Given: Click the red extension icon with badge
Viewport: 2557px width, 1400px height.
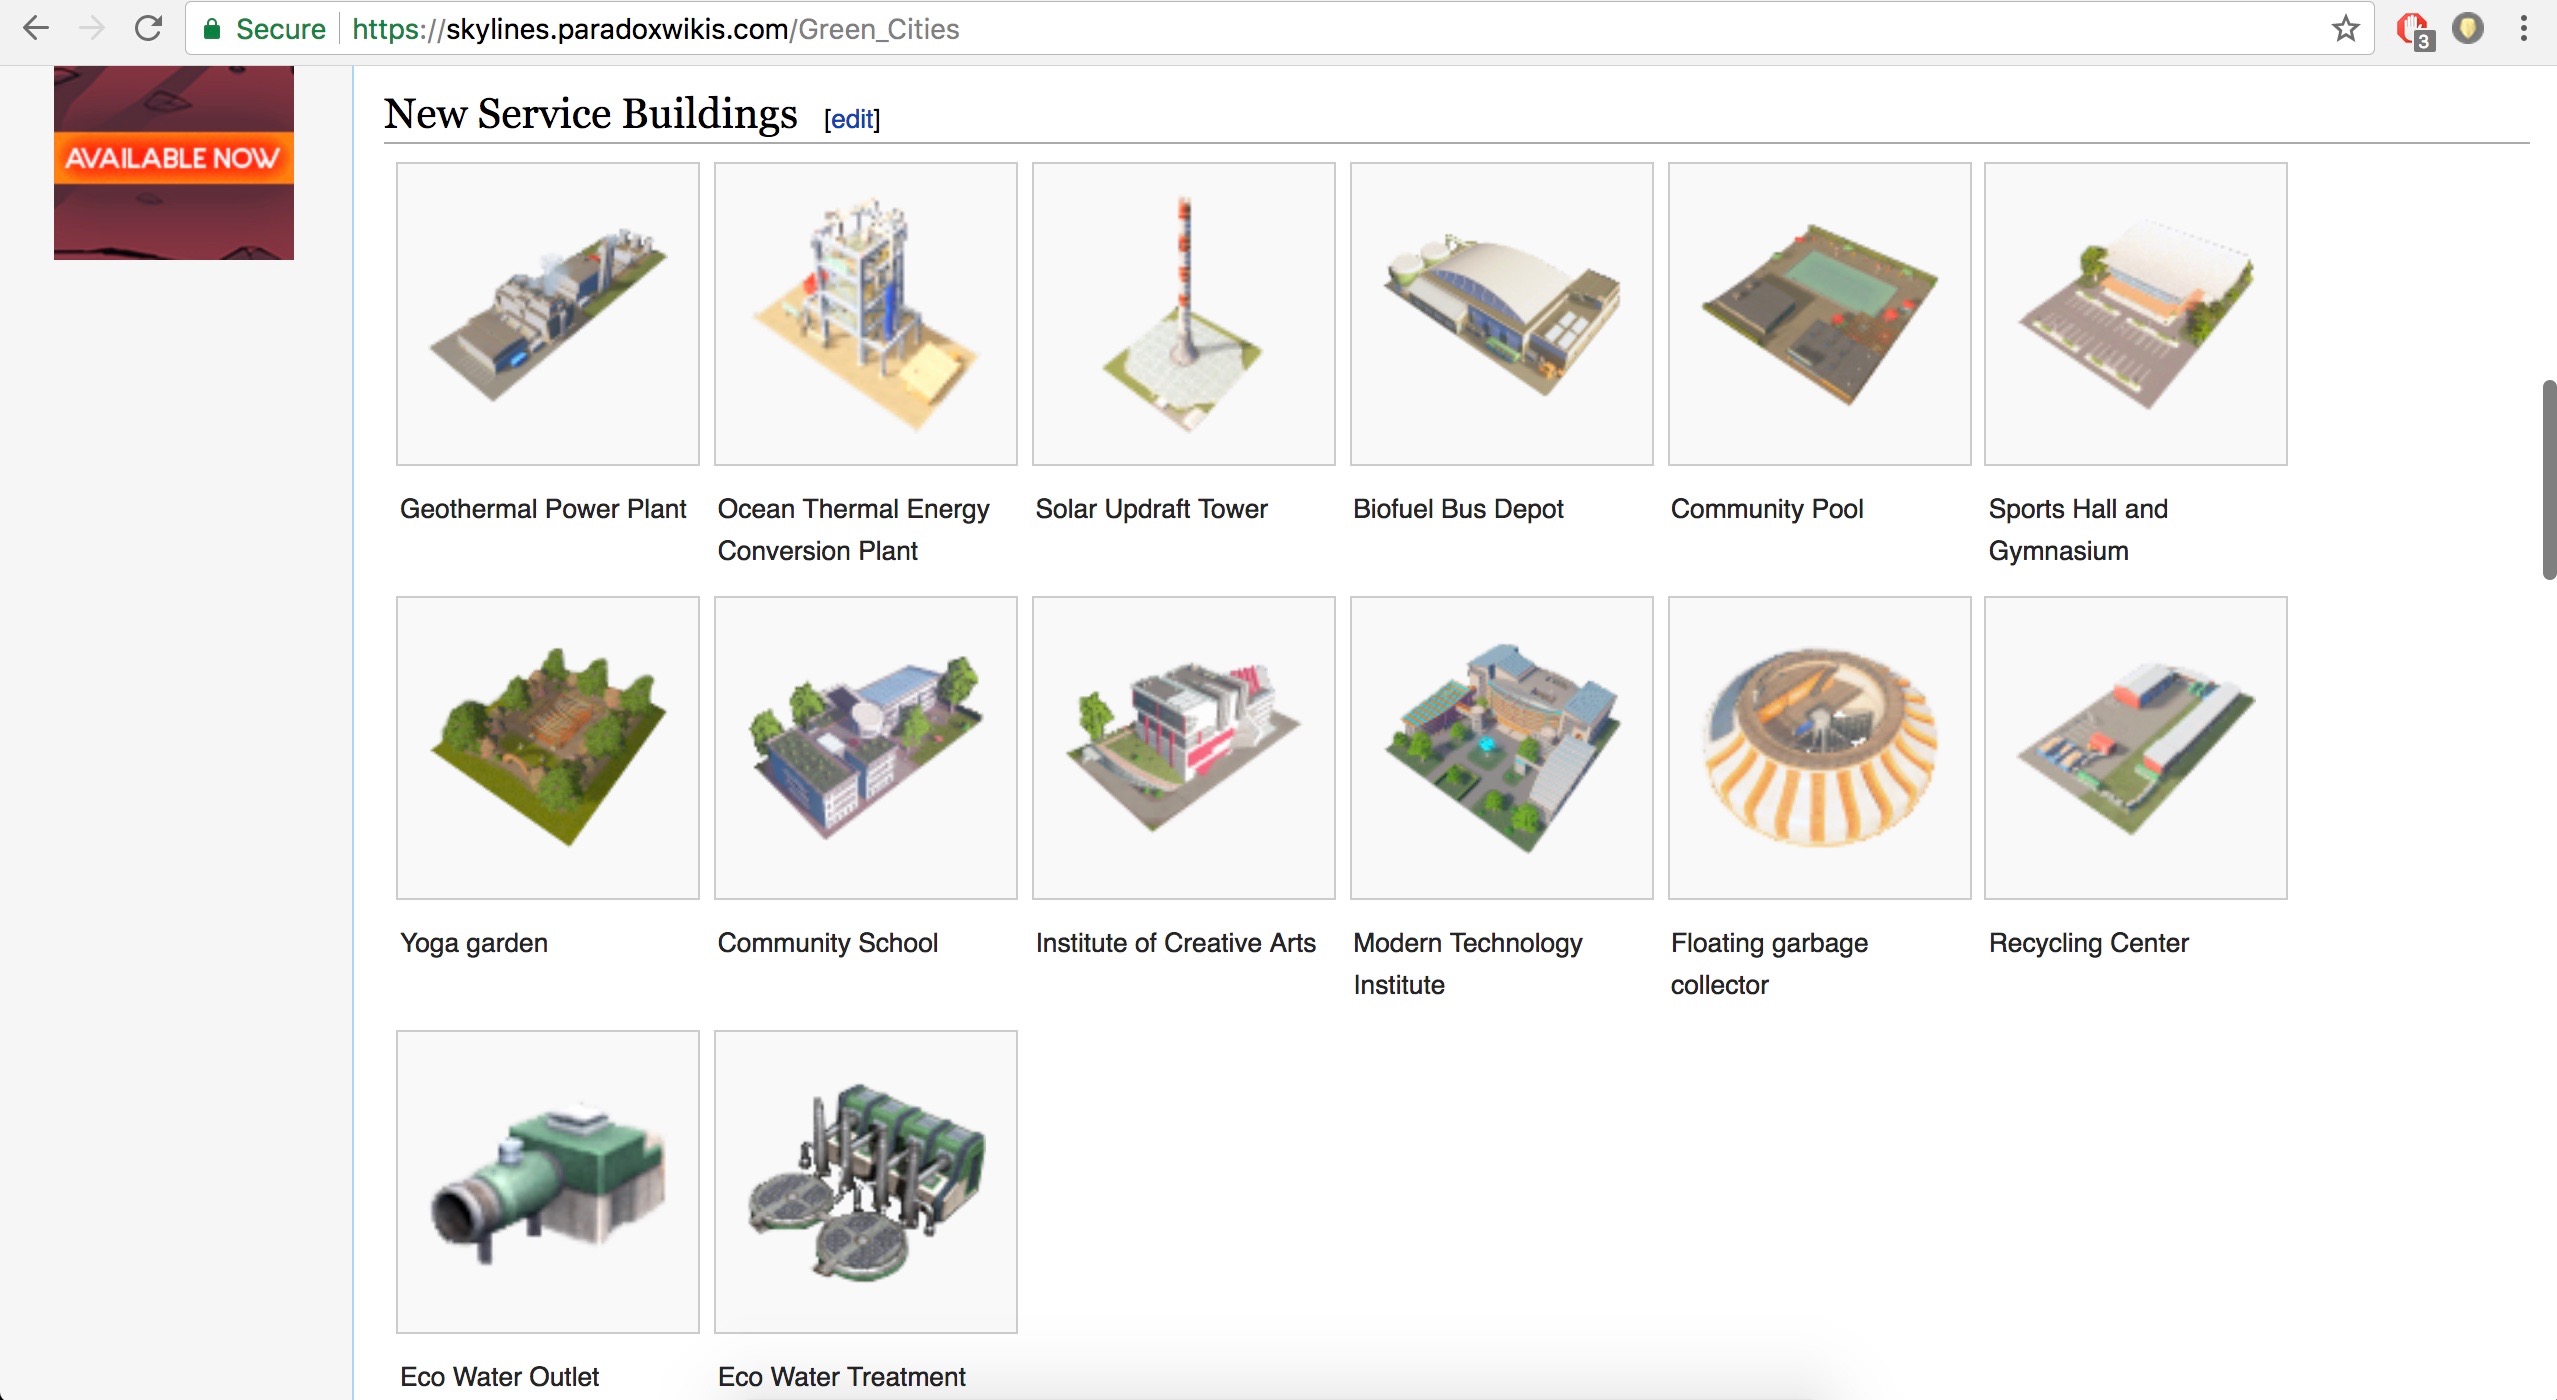Looking at the screenshot, I should pos(2412,28).
